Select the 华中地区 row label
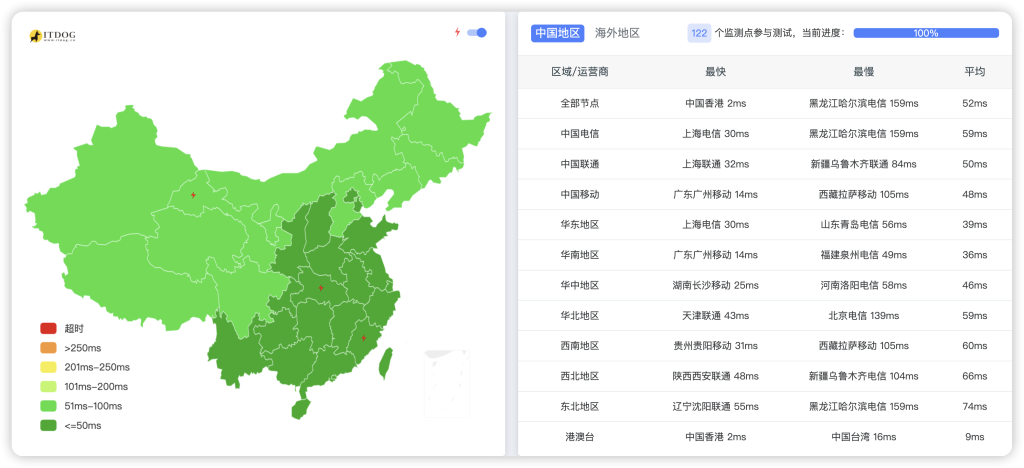Image resolution: width=1024 pixels, height=468 pixels. tap(580, 285)
